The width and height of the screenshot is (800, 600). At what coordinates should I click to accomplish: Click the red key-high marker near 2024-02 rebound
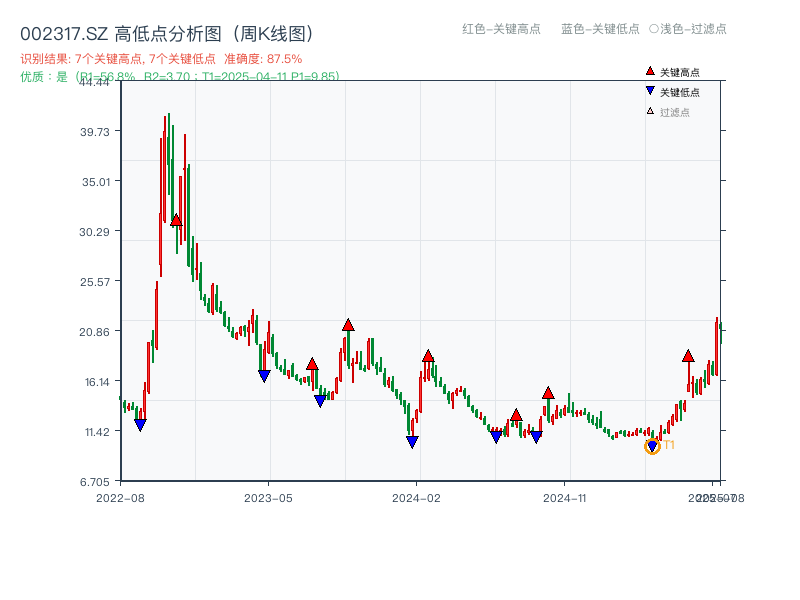coord(428,355)
